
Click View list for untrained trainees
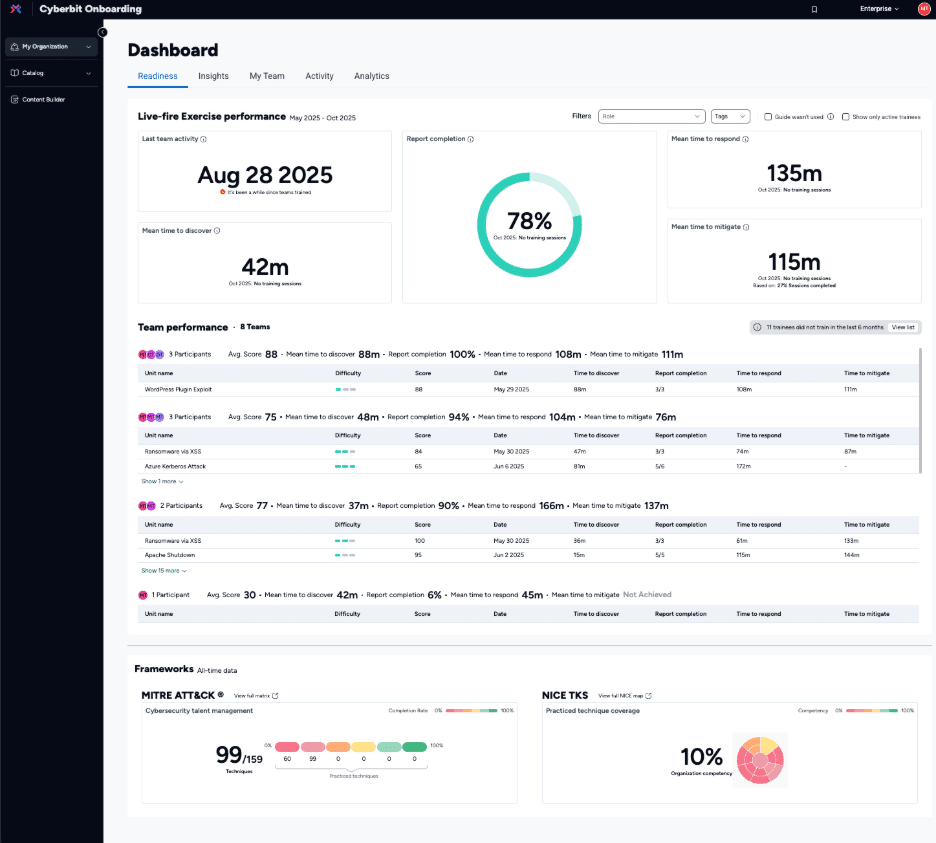(x=903, y=327)
